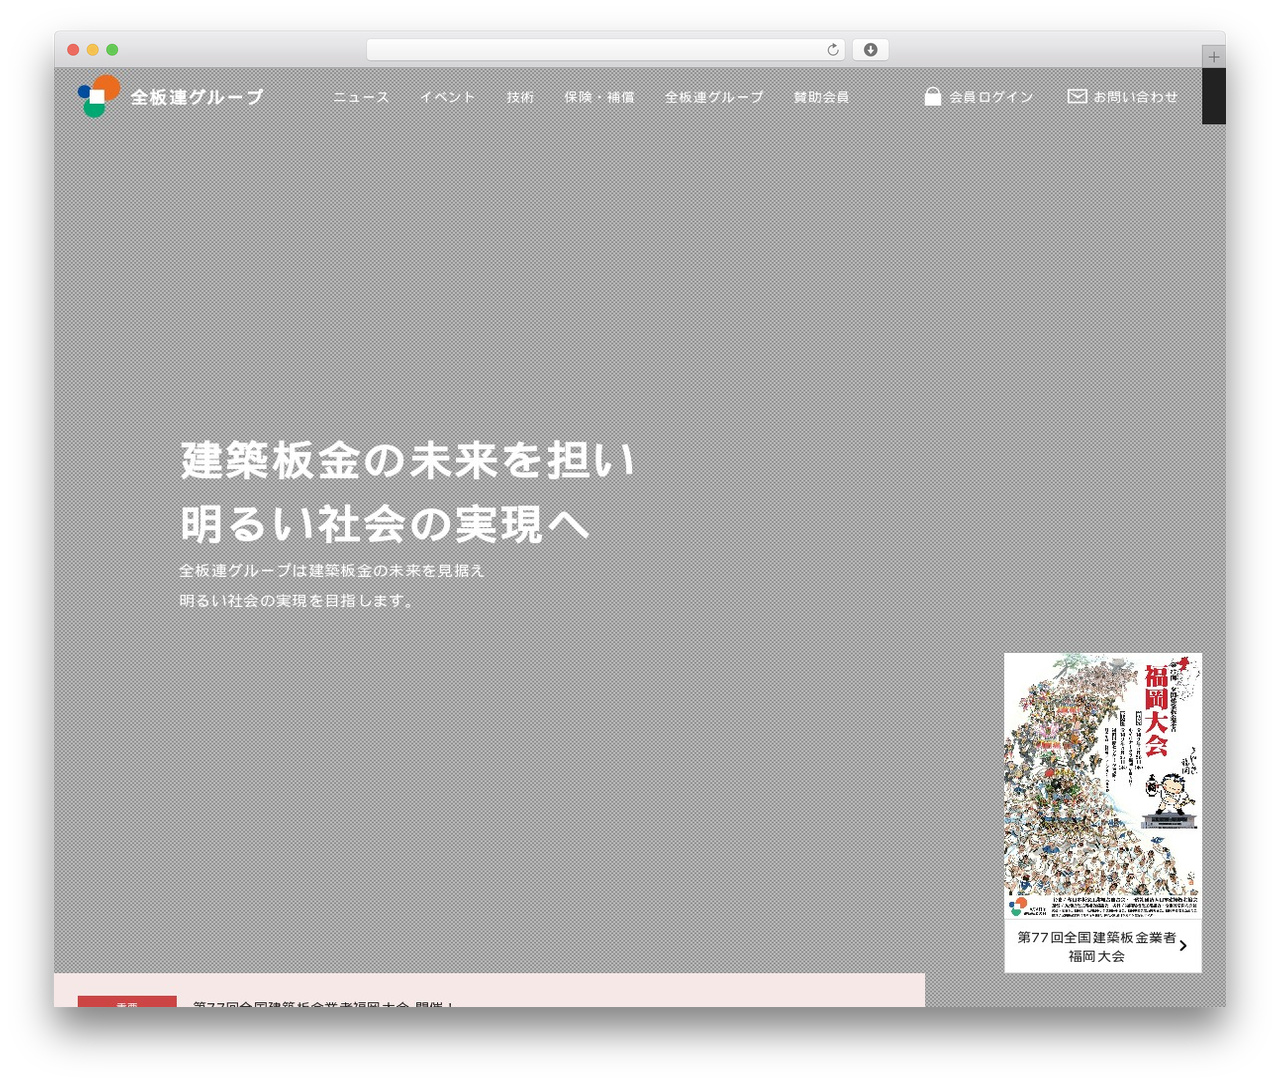Open a new tab with the plus button

pyautogui.click(x=1214, y=57)
